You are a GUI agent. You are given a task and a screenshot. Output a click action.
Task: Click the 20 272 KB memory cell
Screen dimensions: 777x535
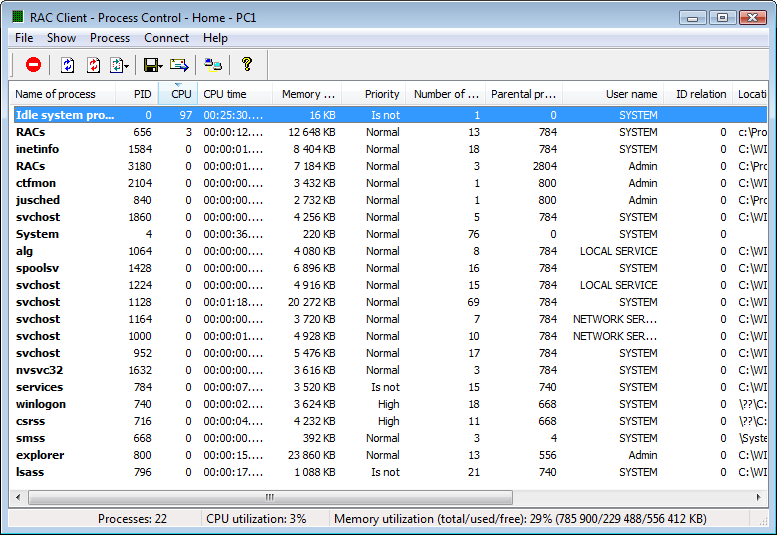pos(312,302)
